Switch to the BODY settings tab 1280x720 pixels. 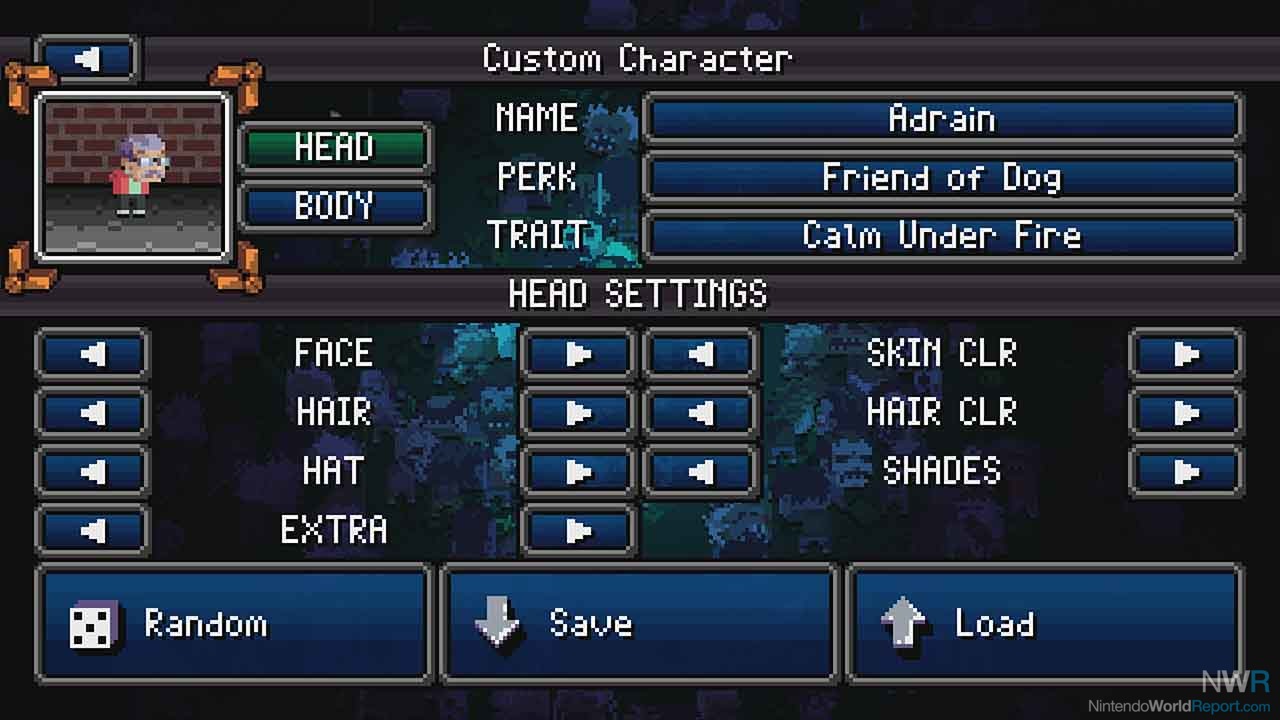tap(335, 206)
